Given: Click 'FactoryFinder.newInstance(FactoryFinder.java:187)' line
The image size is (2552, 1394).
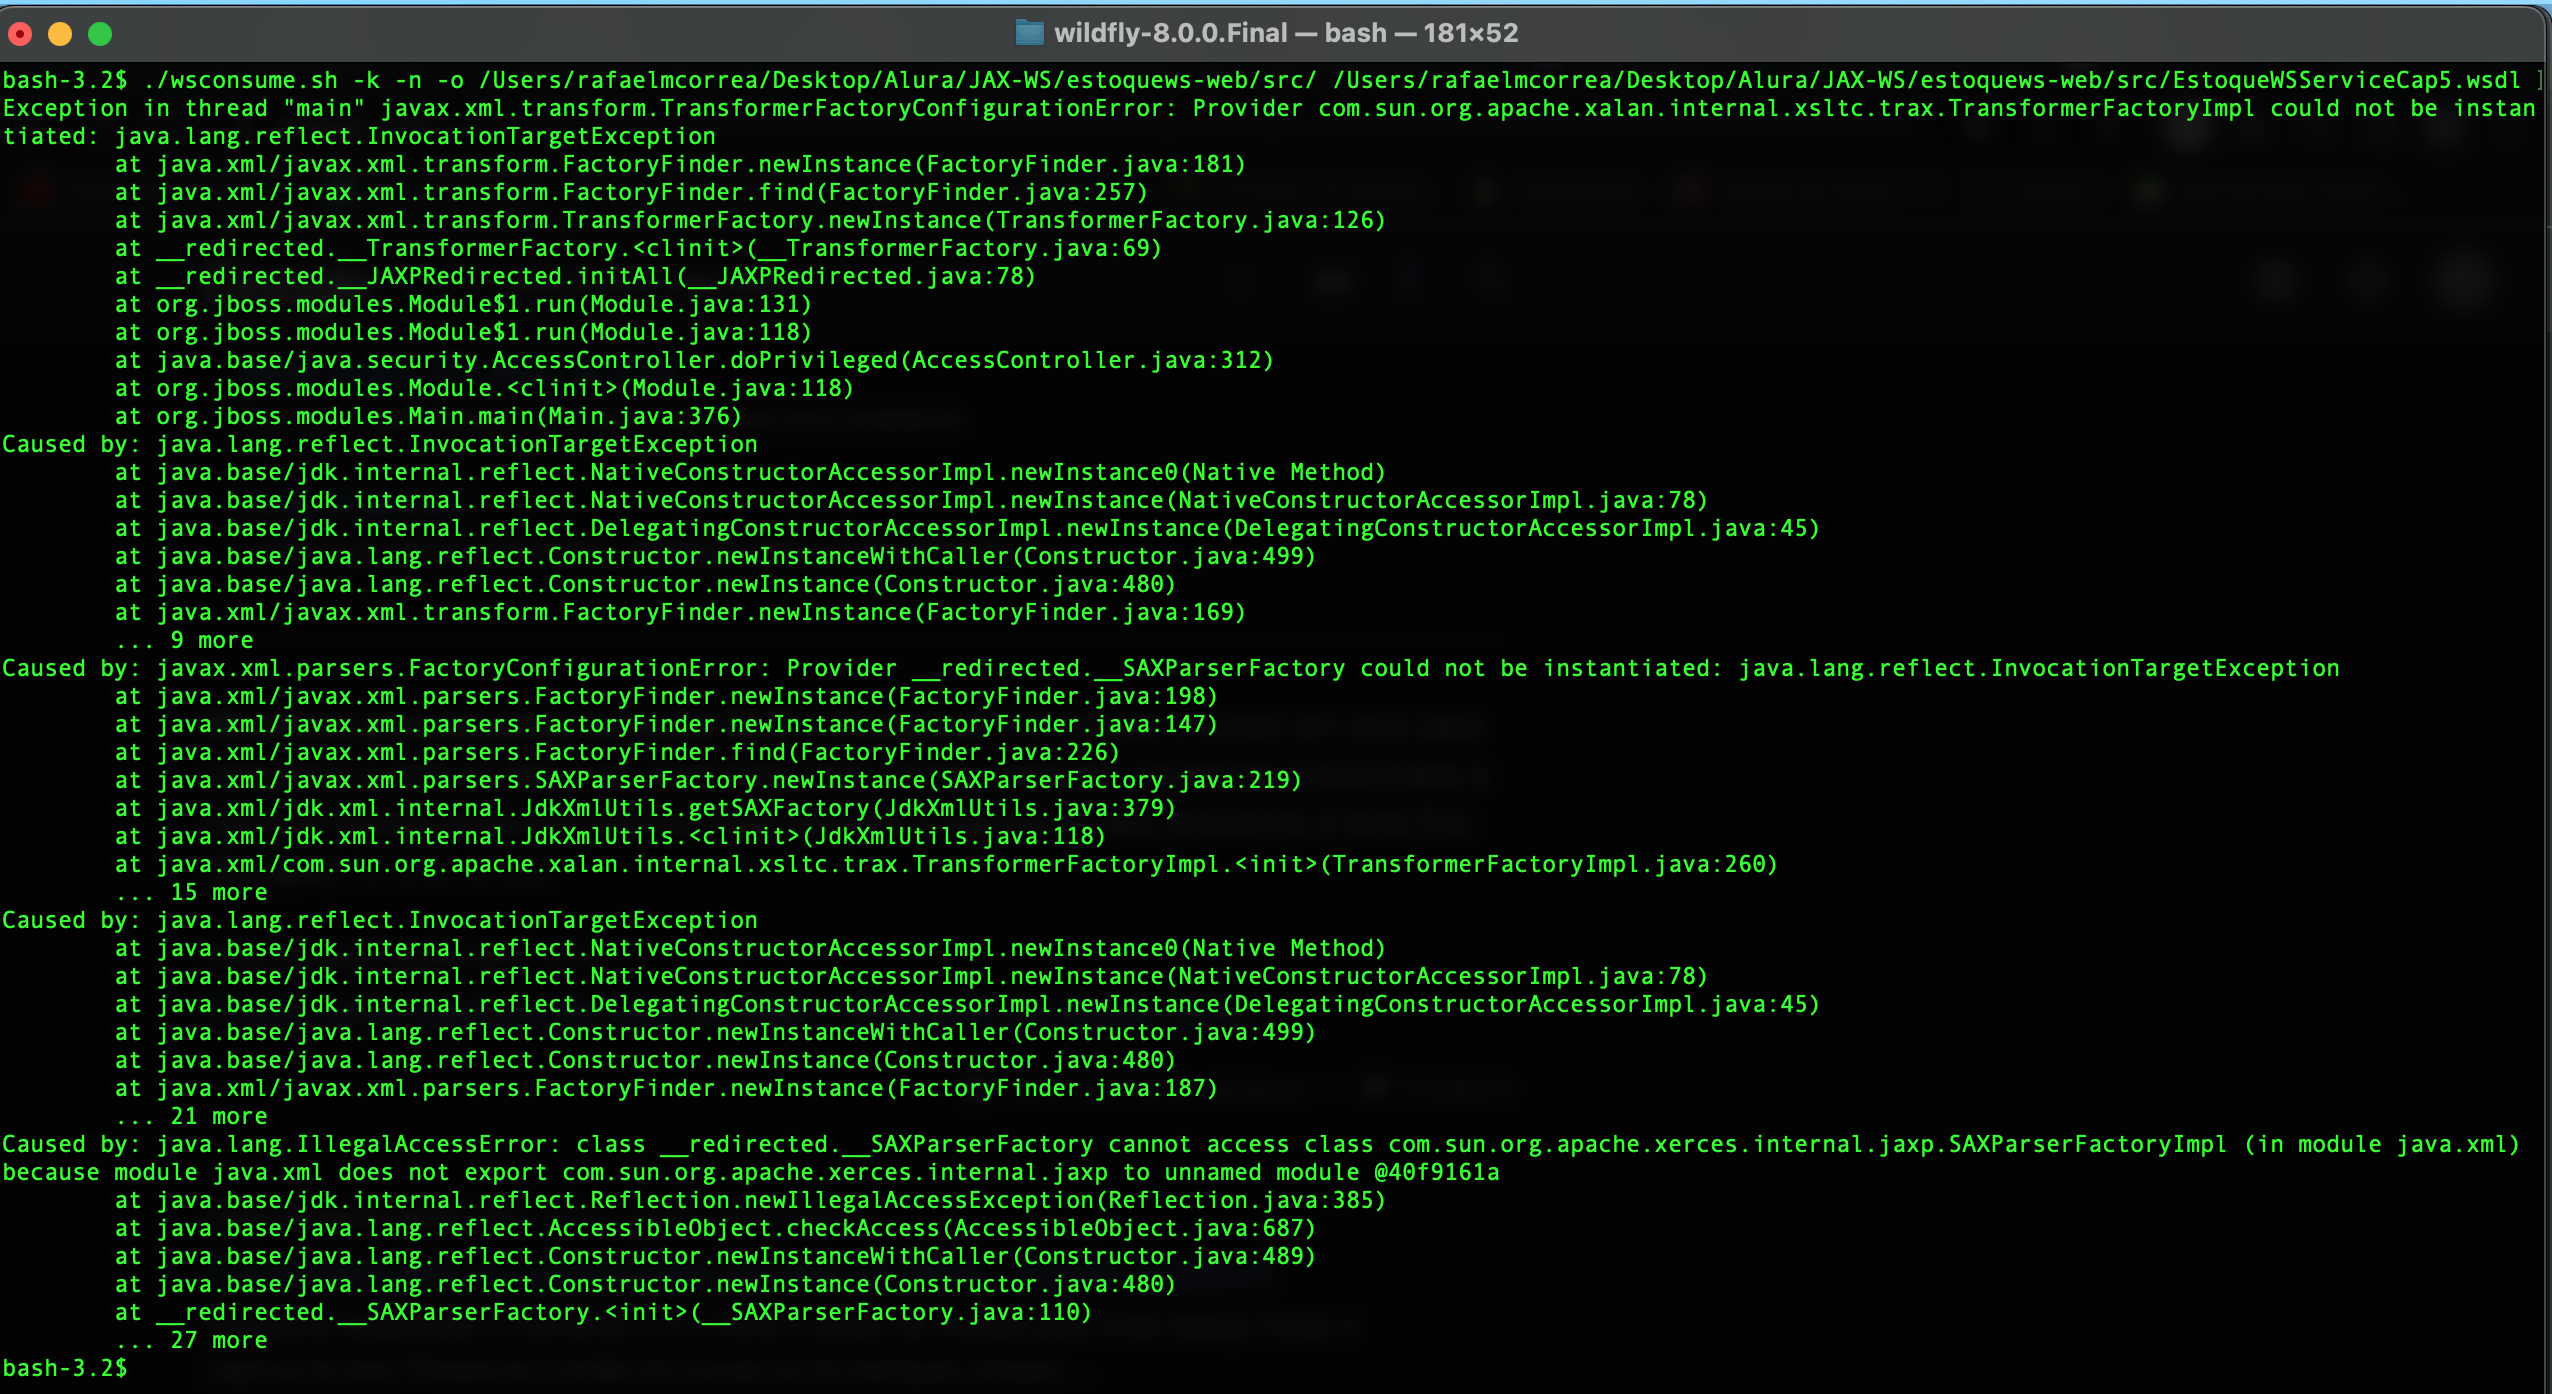Looking at the screenshot, I should (x=666, y=1088).
